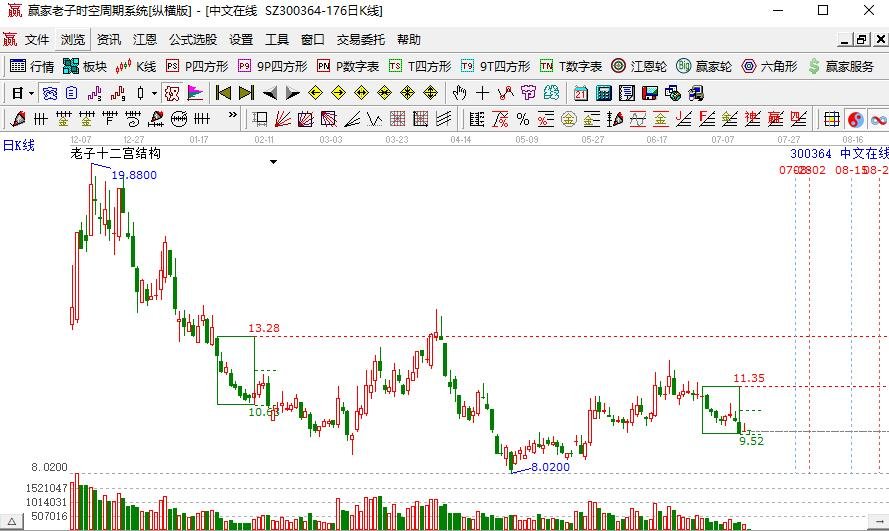Open 赢家服务 with the dollar icon
Screen dimensions: 889x531
pyautogui.click(x=841, y=66)
